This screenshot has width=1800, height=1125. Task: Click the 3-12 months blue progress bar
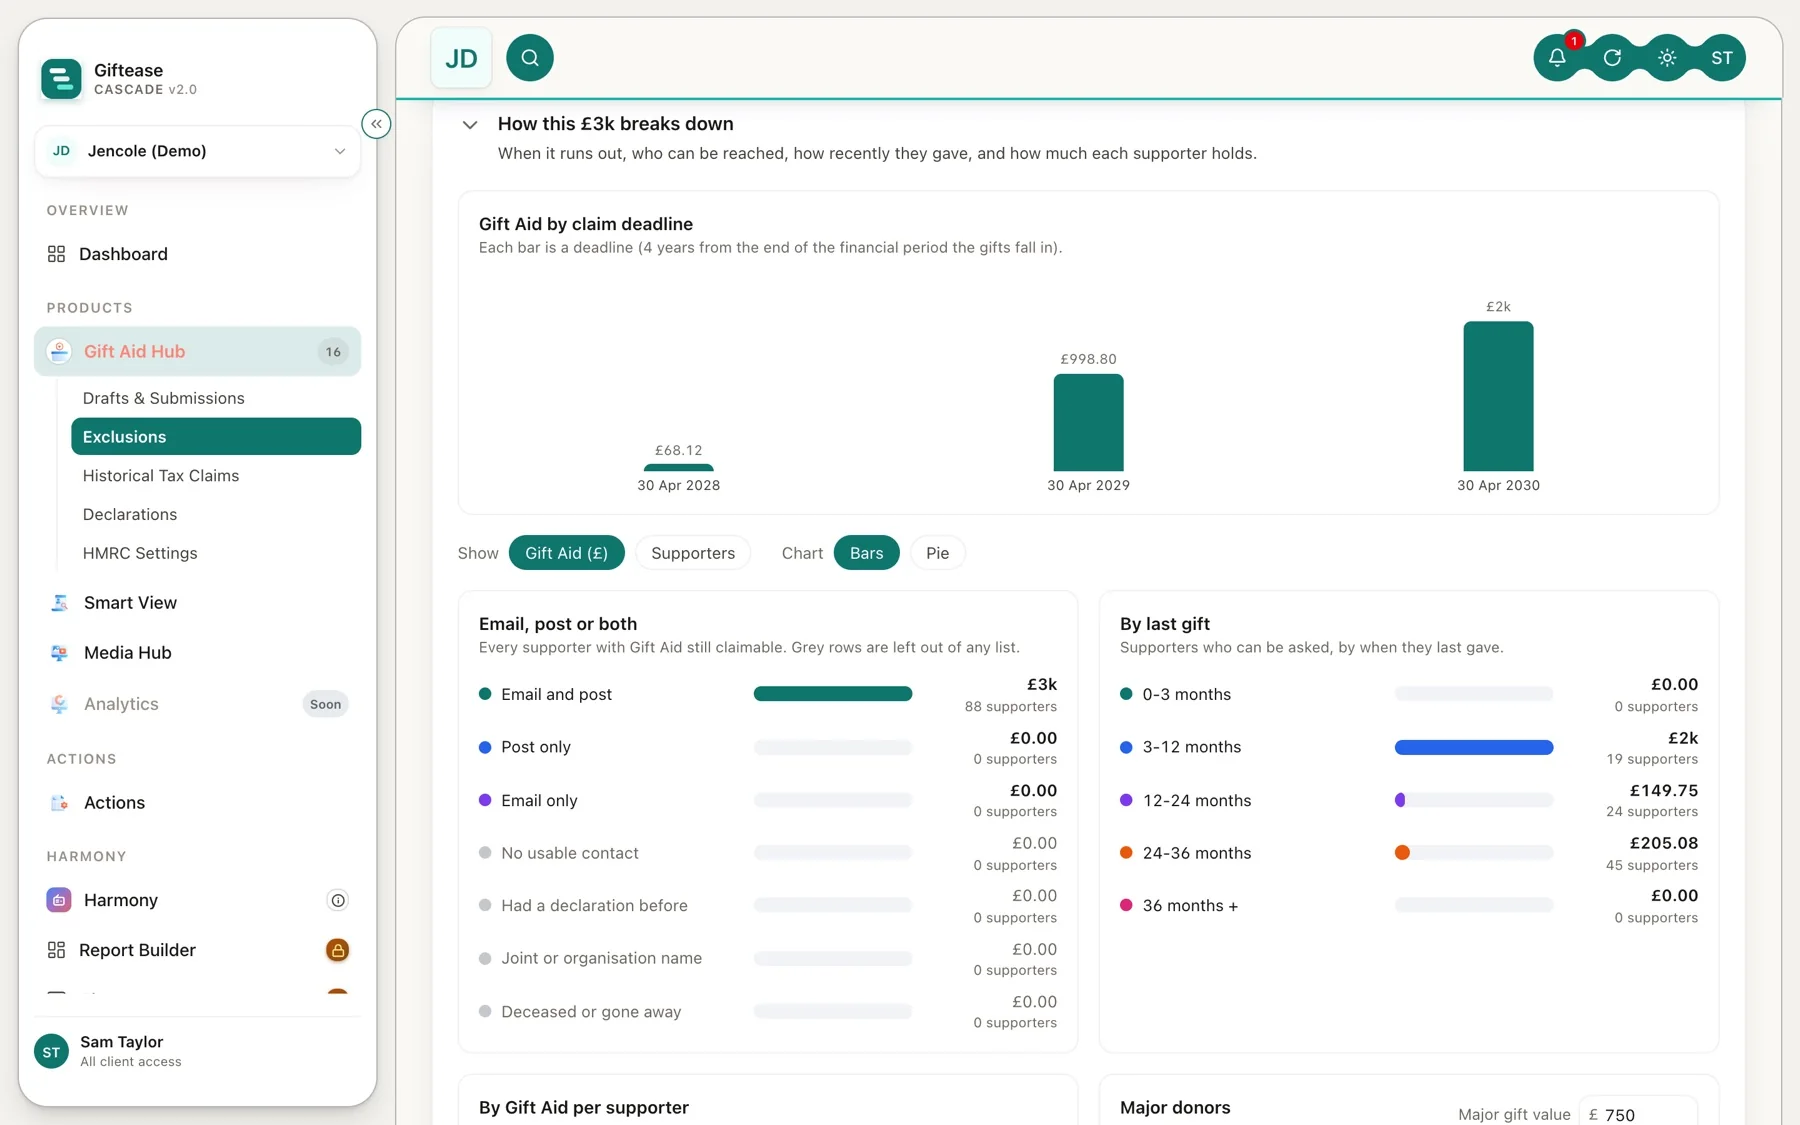click(1474, 747)
